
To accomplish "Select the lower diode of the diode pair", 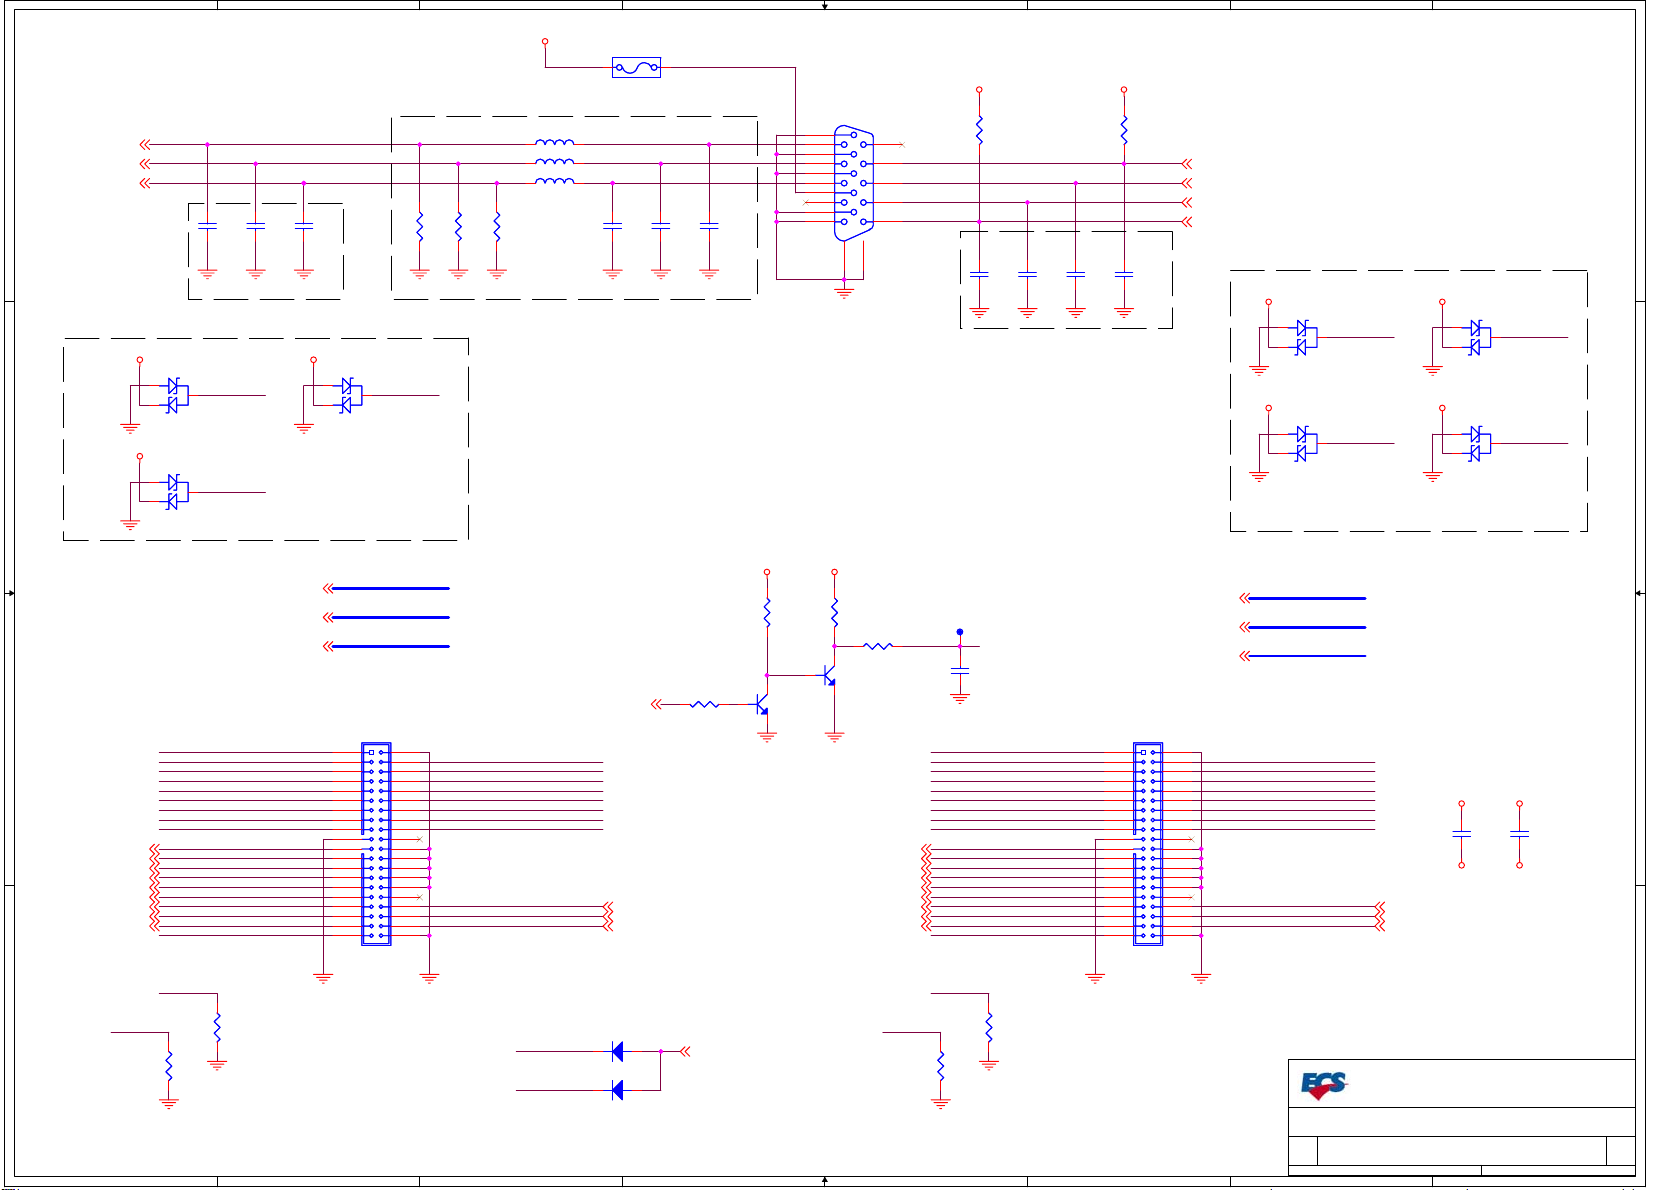I will click(x=617, y=1090).
